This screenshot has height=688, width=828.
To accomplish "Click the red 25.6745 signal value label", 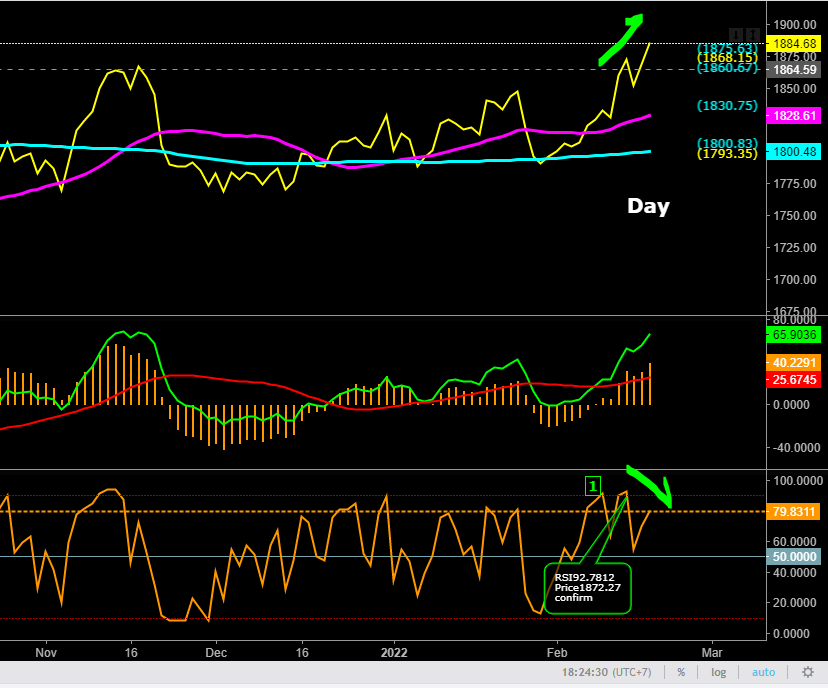I will [794, 380].
